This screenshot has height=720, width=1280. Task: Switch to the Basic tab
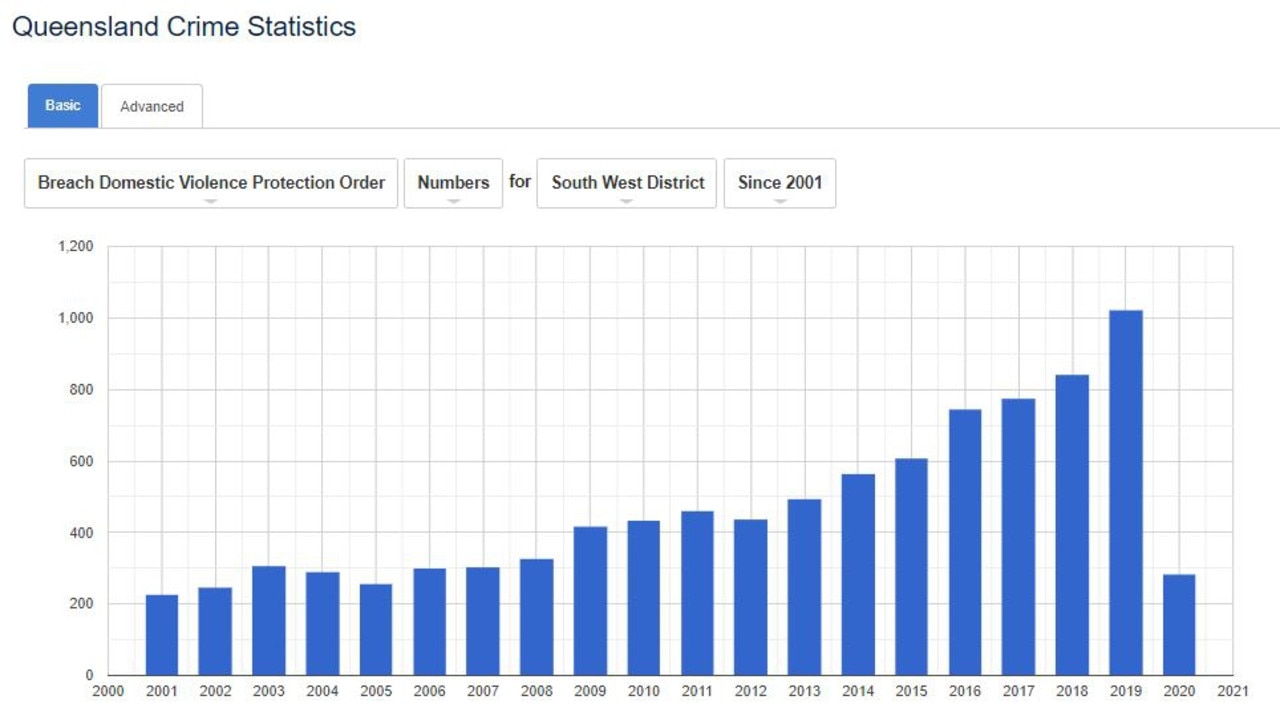[62, 105]
